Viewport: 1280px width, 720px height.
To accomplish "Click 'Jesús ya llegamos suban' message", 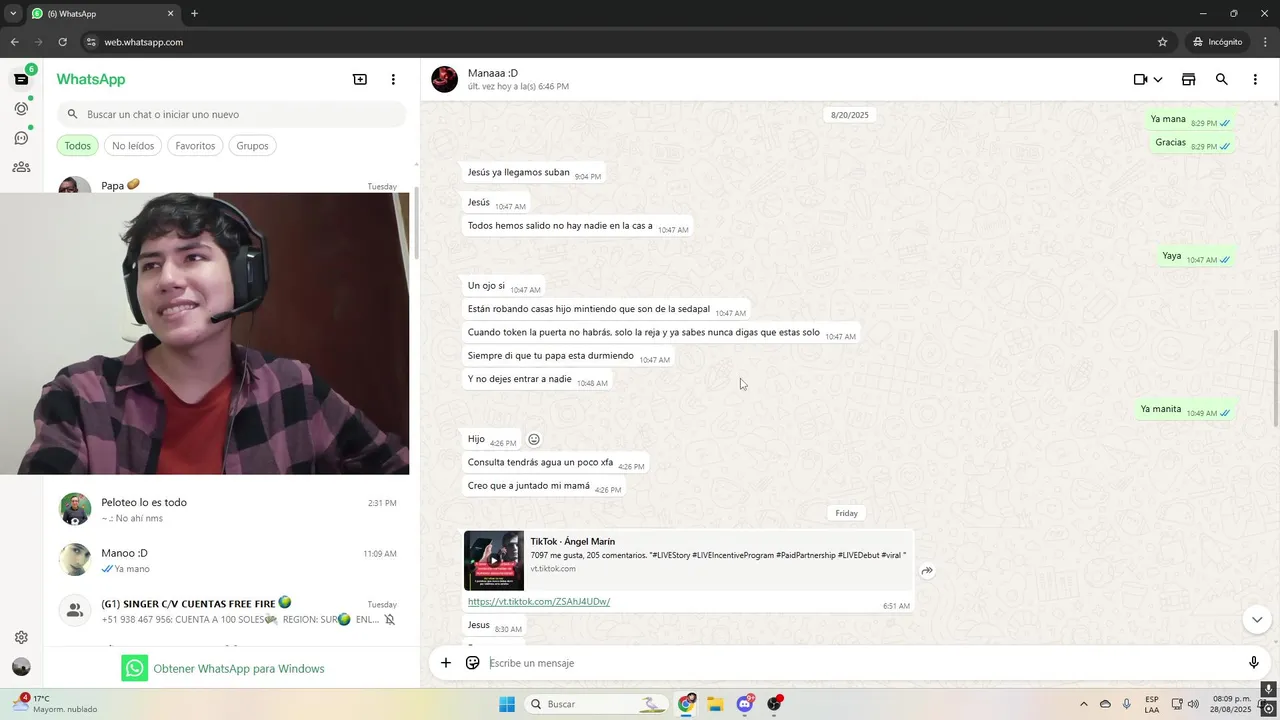I will (532, 172).
